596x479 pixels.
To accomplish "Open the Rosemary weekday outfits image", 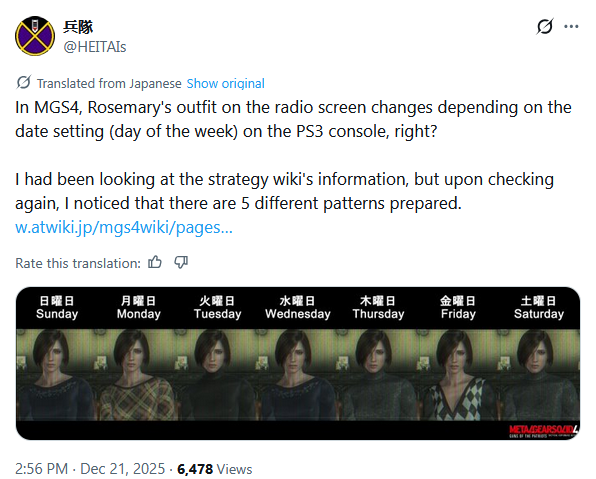I will point(298,363).
